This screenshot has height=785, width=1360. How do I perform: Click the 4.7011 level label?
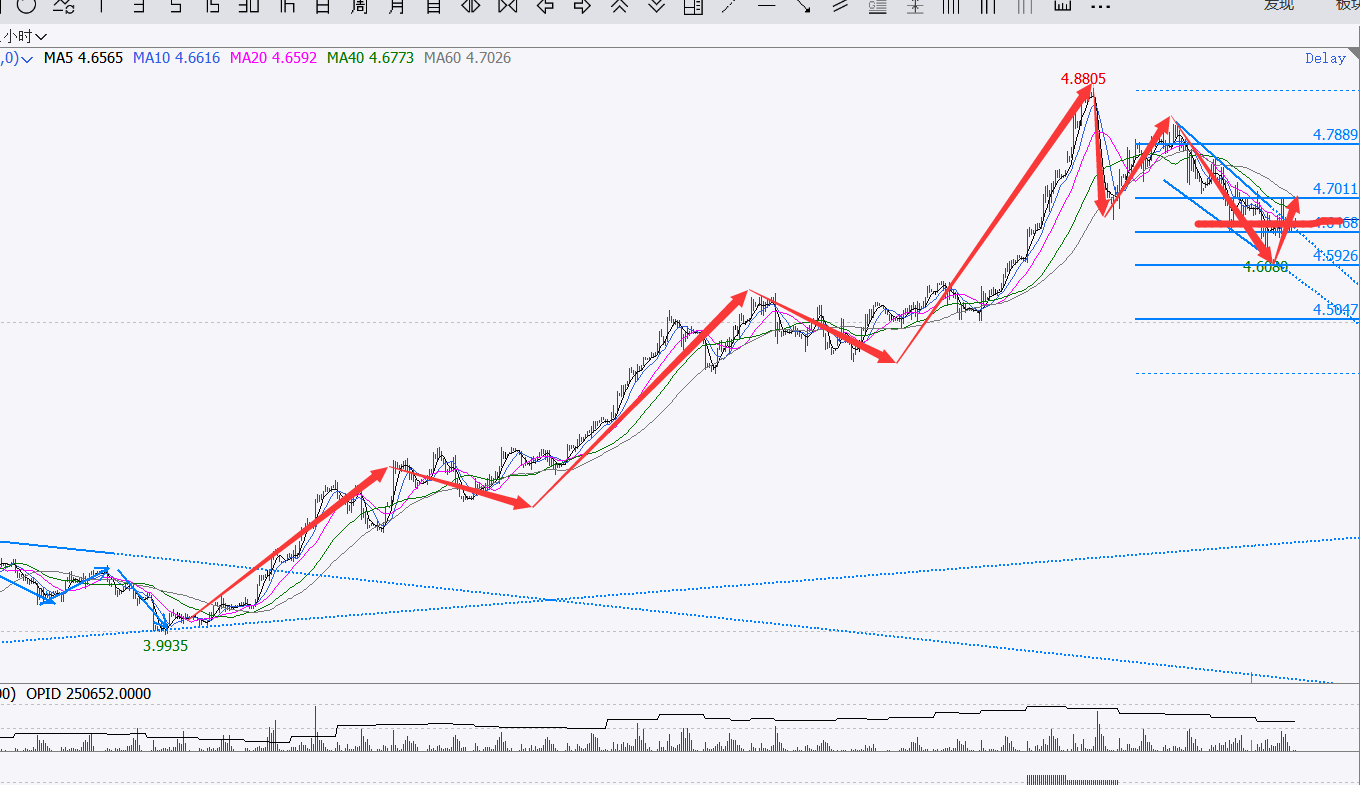[1335, 189]
